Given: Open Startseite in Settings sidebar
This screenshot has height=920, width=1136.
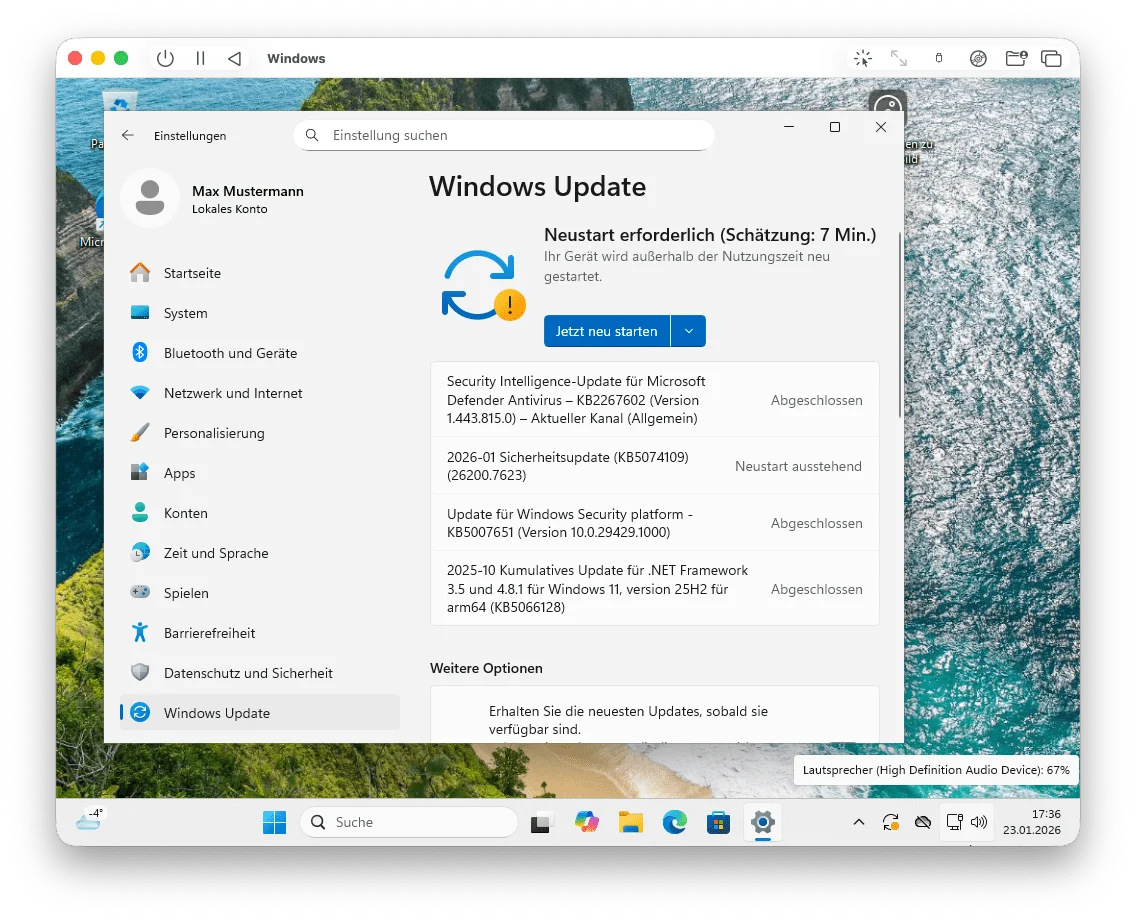Looking at the screenshot, I should coord(259,273).
